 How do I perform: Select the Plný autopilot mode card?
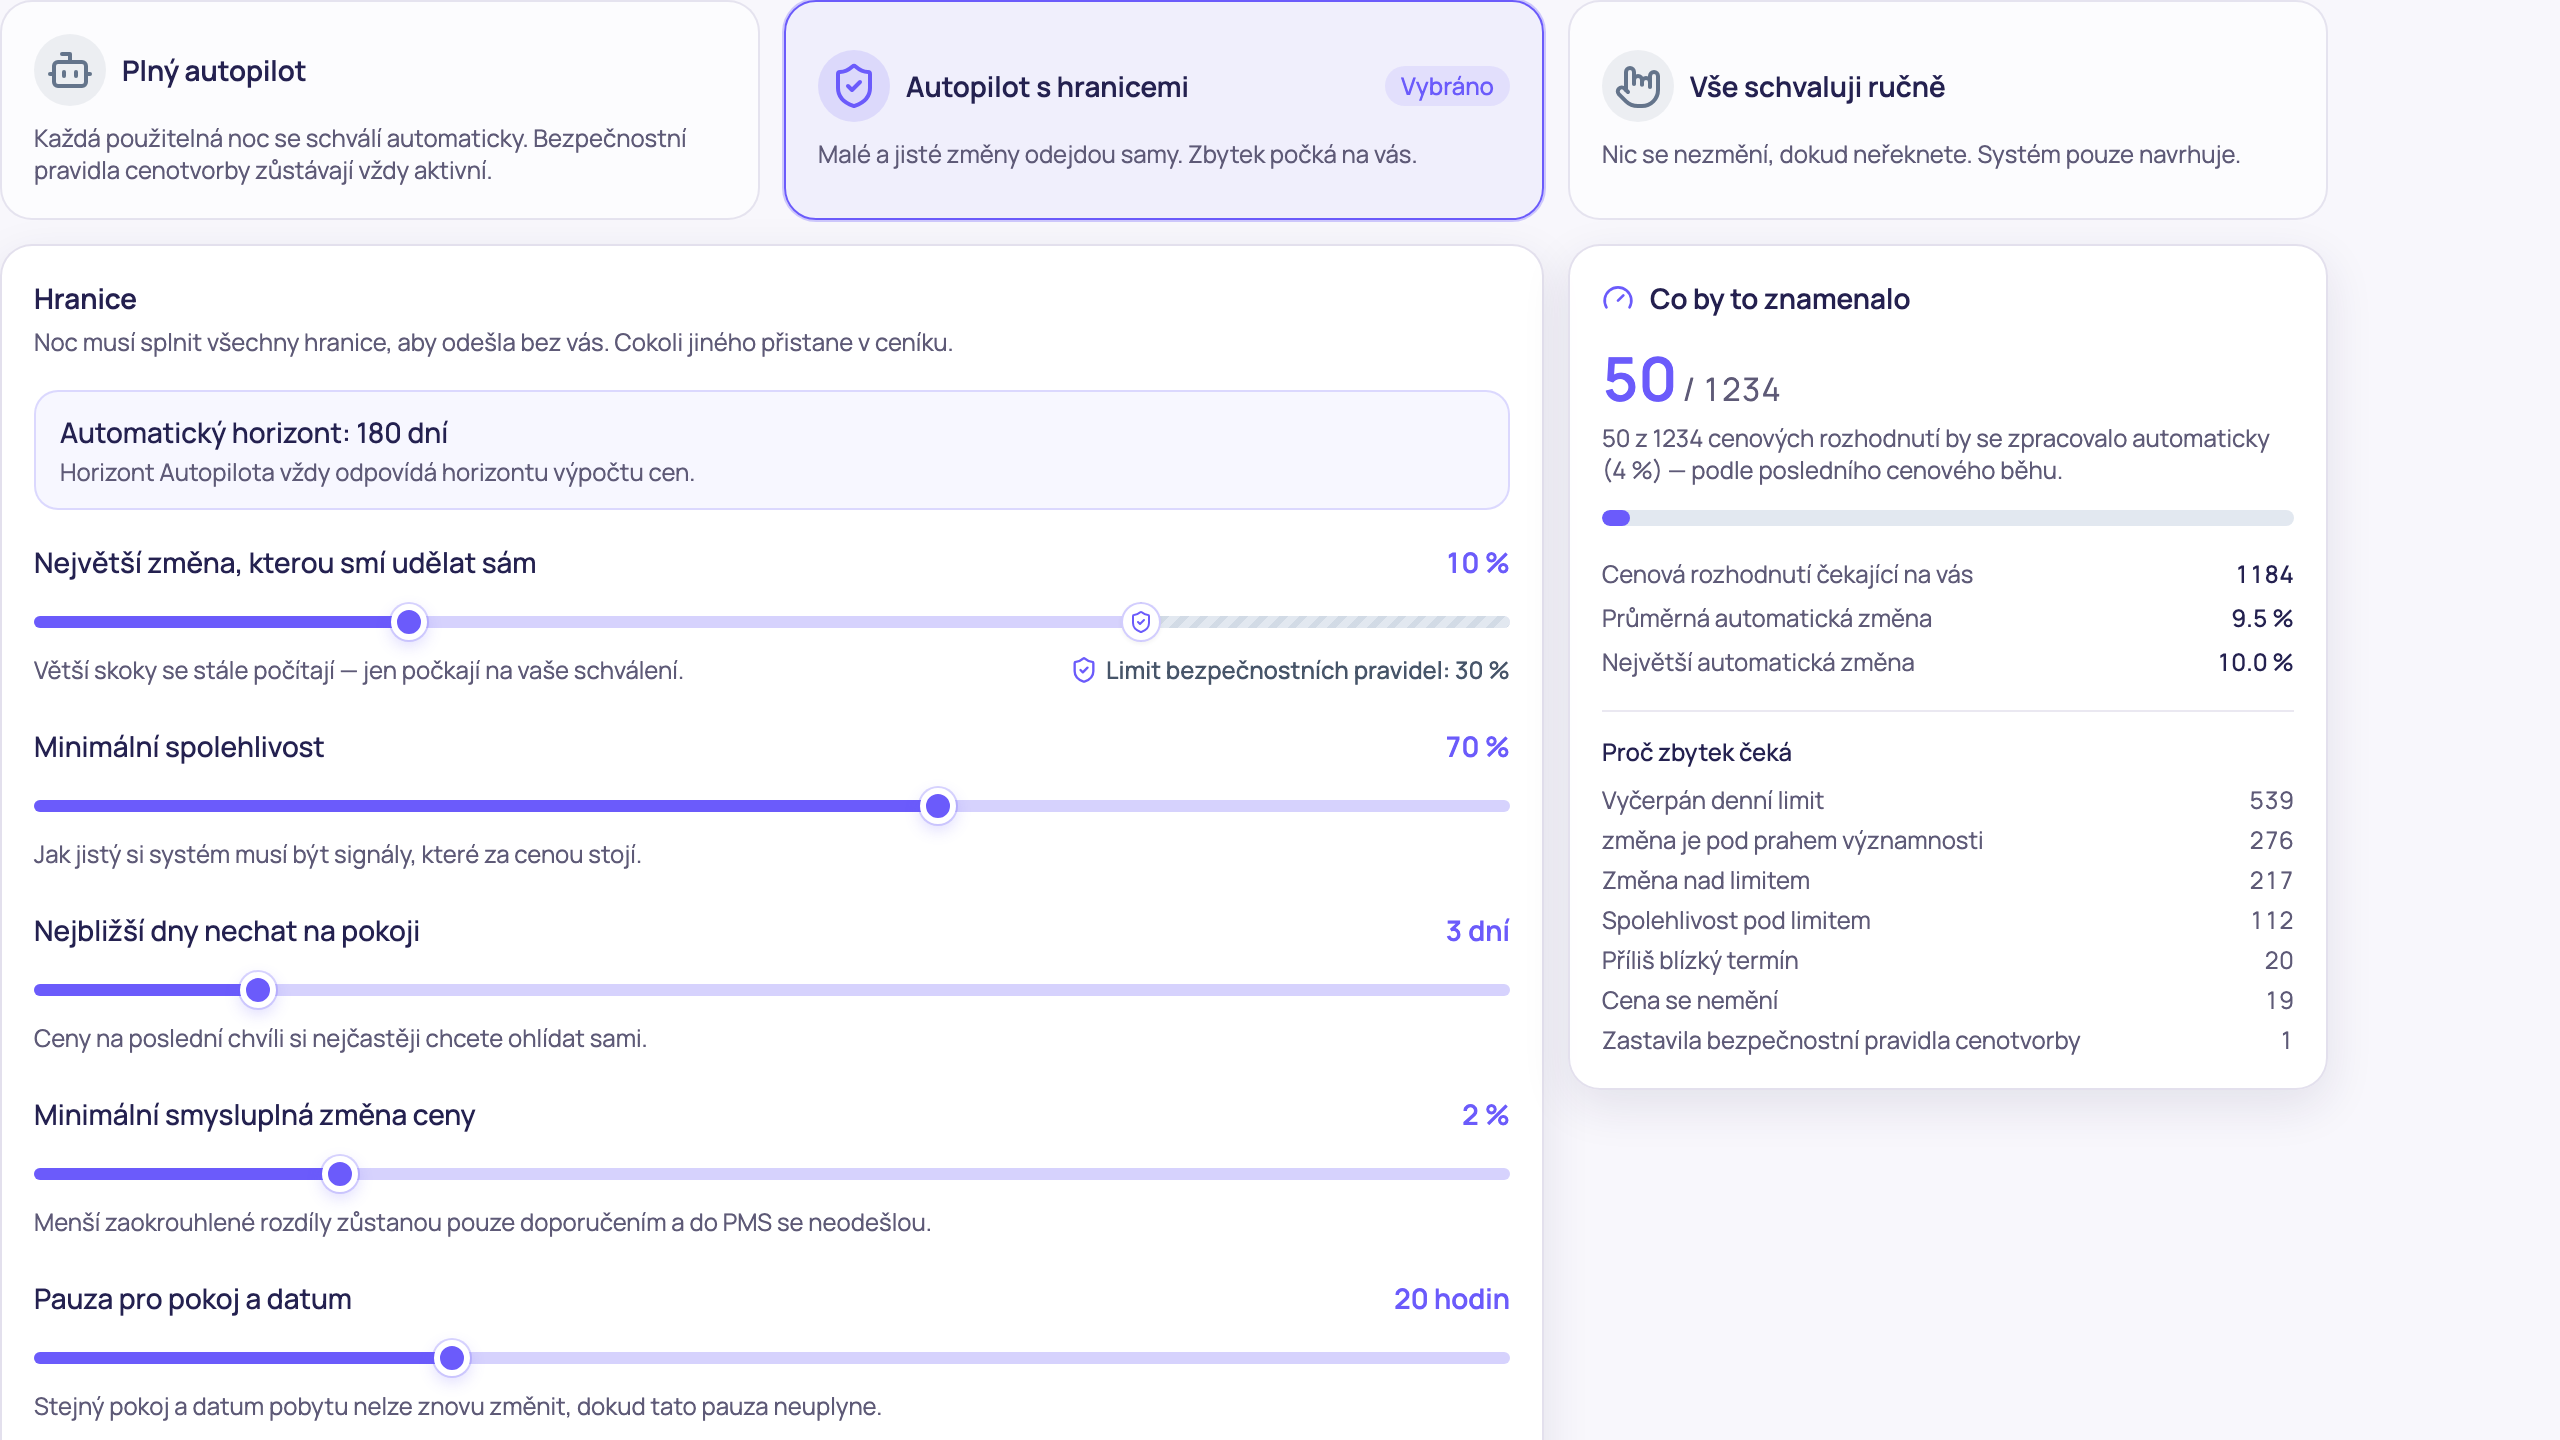click(x=380, y=110)
